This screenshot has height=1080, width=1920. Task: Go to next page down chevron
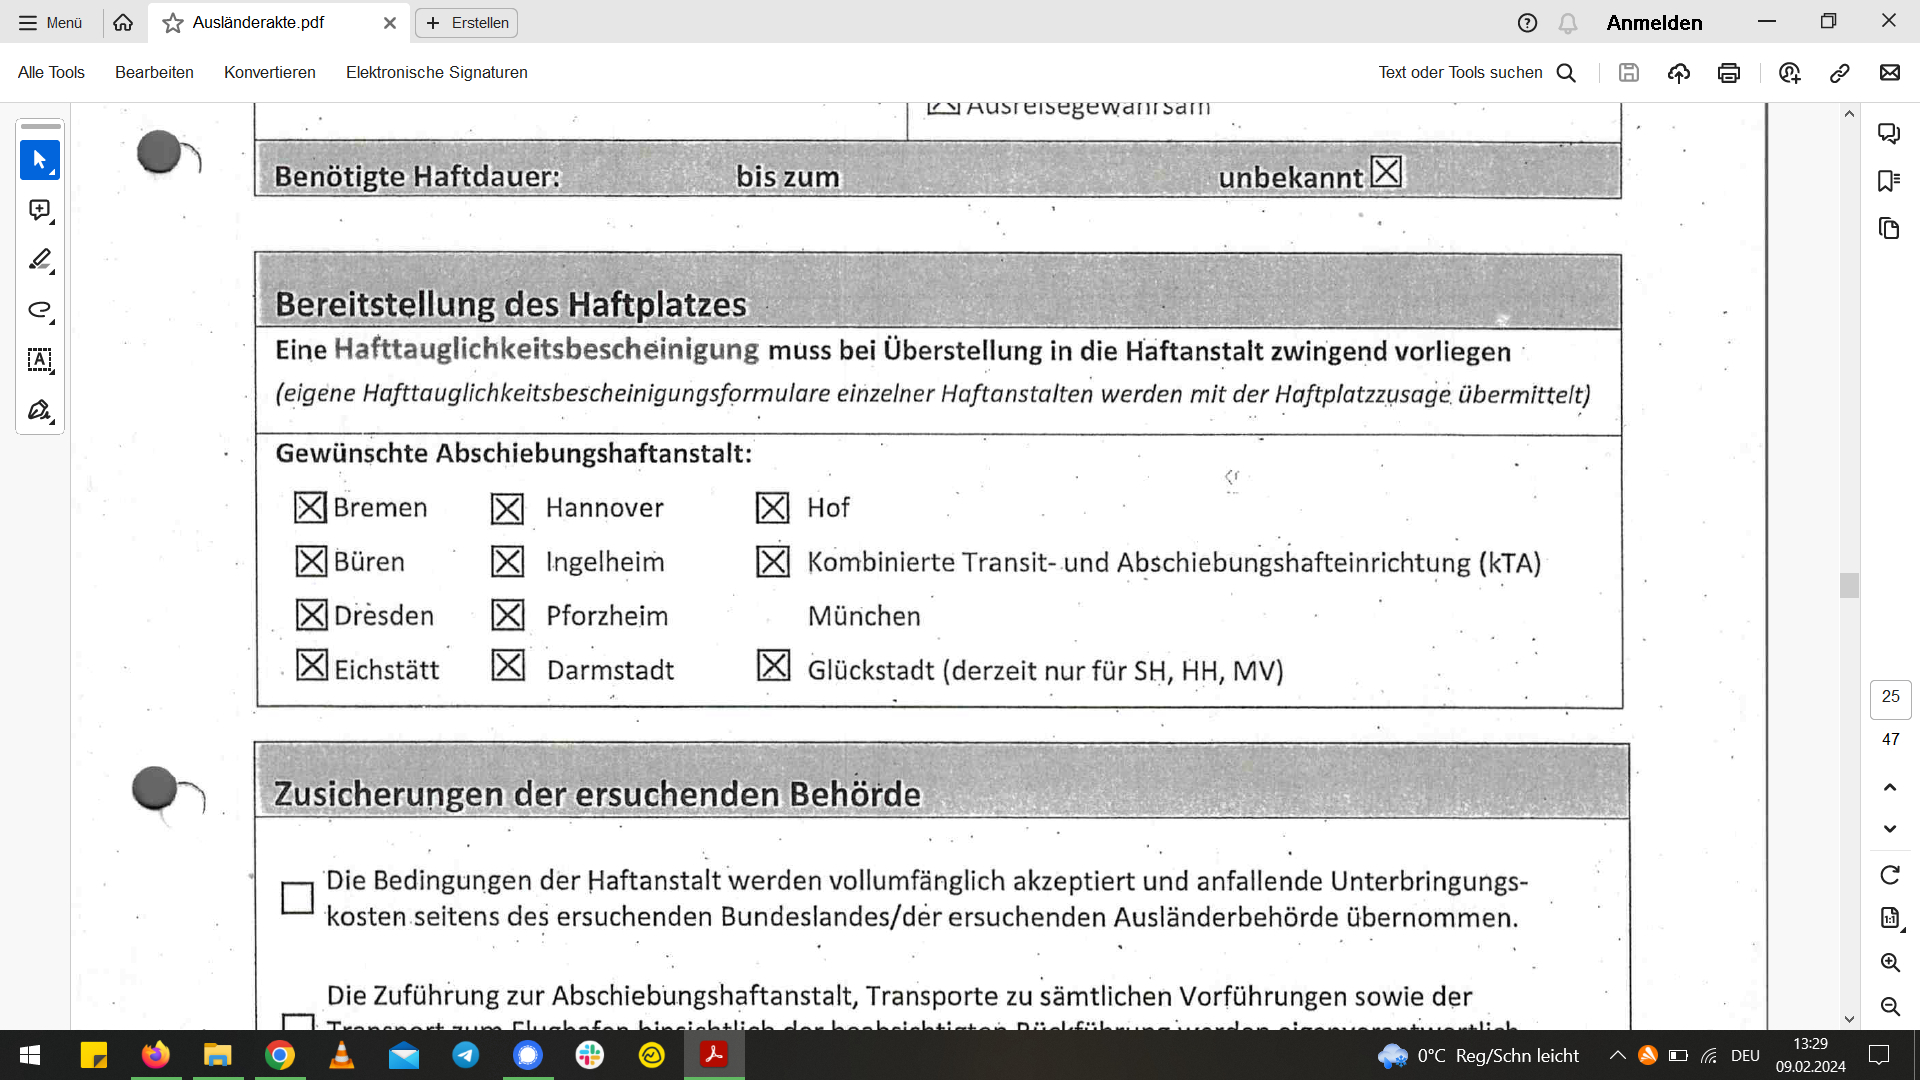(x=1889, y=829)
